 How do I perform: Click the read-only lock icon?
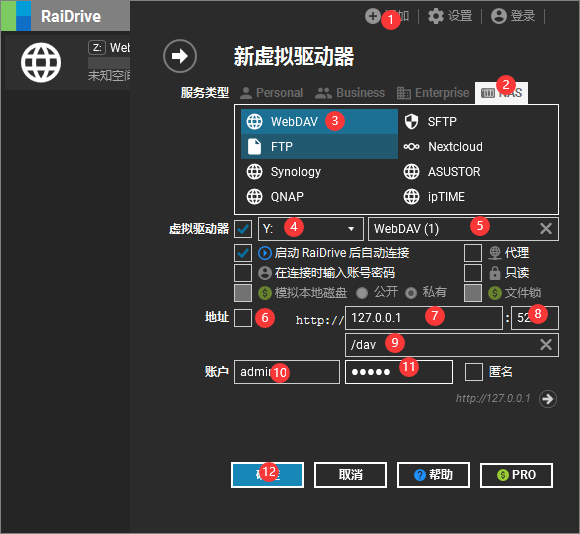(x=495, y=273)
